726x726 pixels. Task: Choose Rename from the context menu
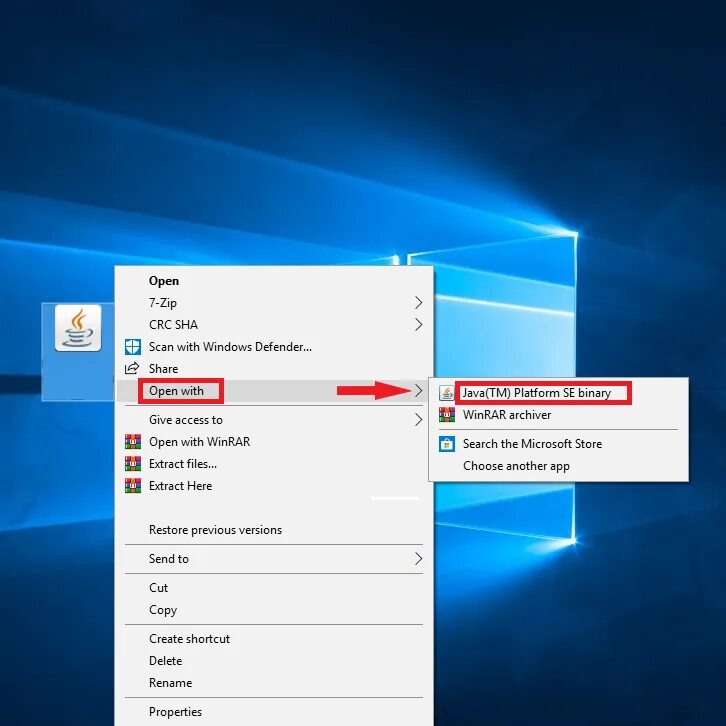click(x=274, y=683)
